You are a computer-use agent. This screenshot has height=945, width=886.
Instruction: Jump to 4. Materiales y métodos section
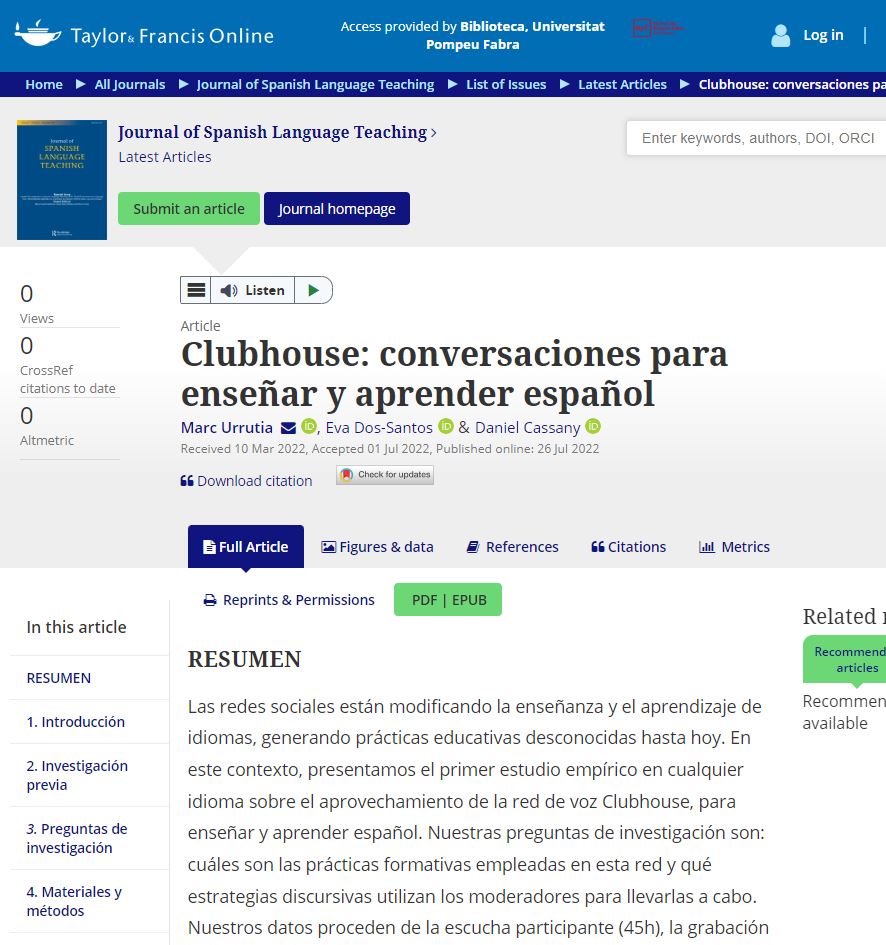74,901
